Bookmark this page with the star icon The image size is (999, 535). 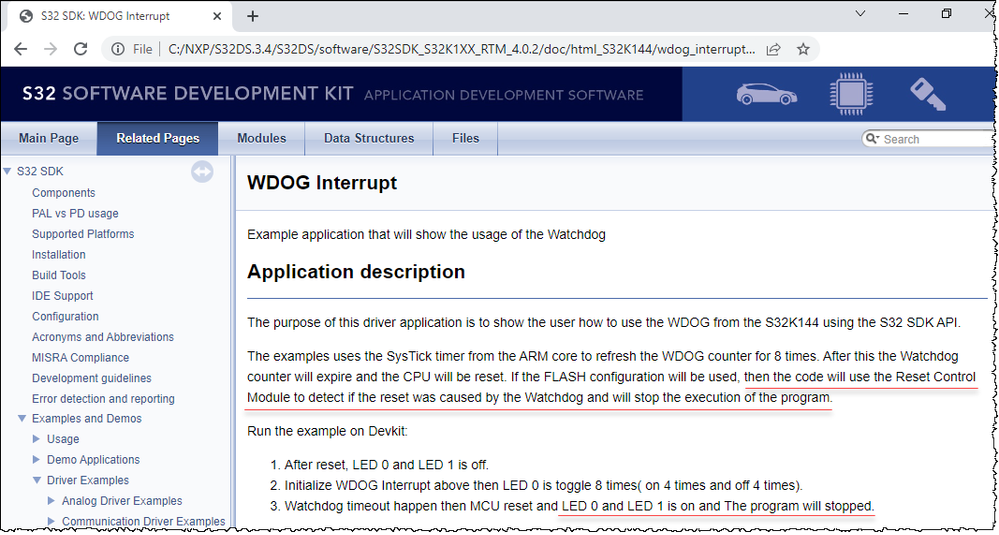pyautogui.click(x=803, y=49)
